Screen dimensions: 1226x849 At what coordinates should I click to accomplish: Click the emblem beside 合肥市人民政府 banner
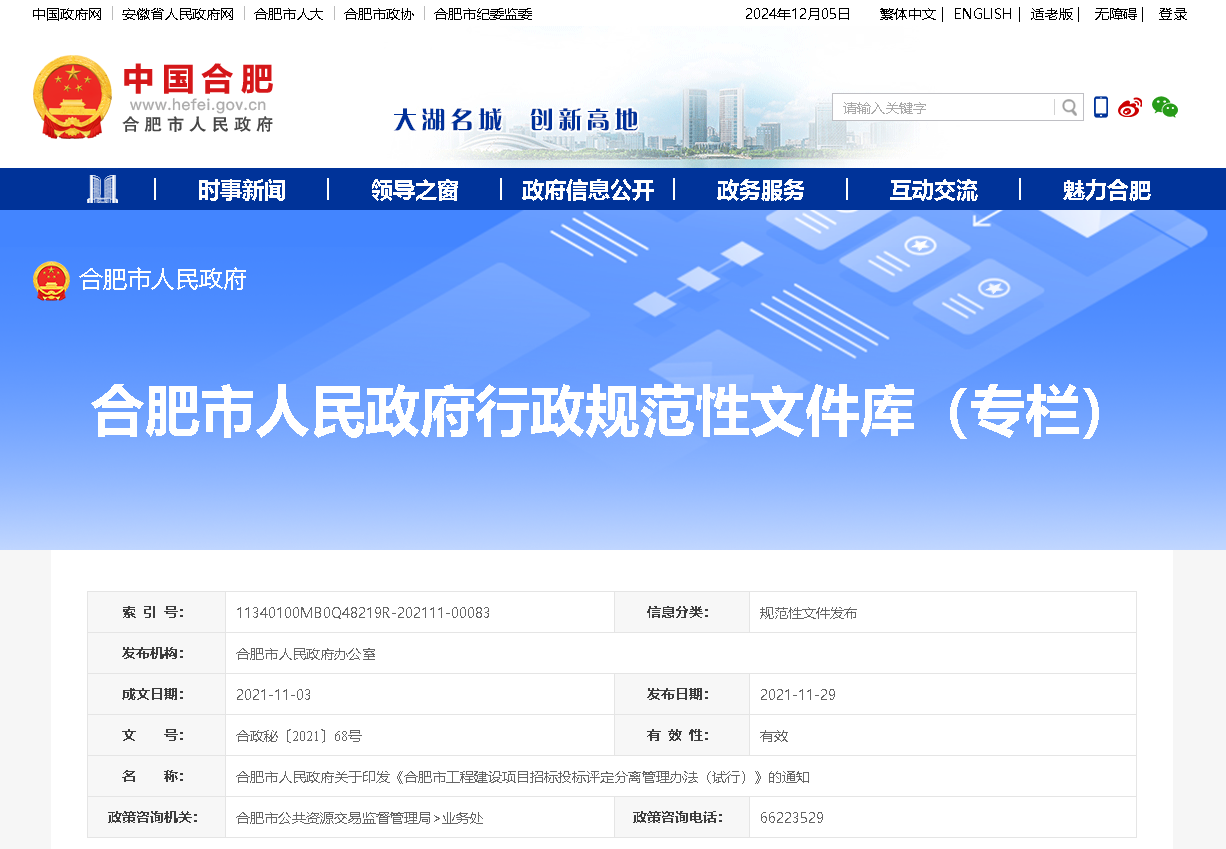coord(50,280)
